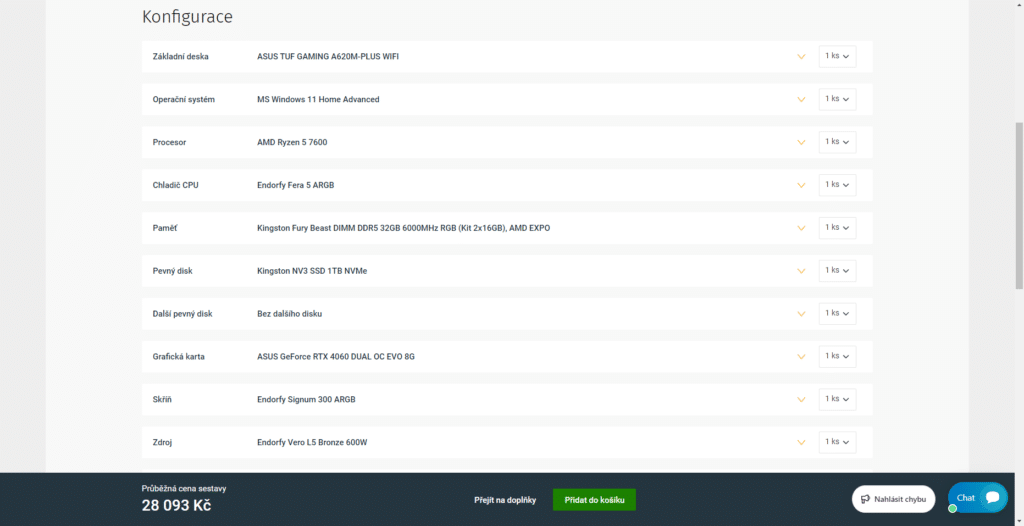Expand the Chladič CPU component options
Image resolution: width=1024 pixels, height=526 pixels.
801,185
